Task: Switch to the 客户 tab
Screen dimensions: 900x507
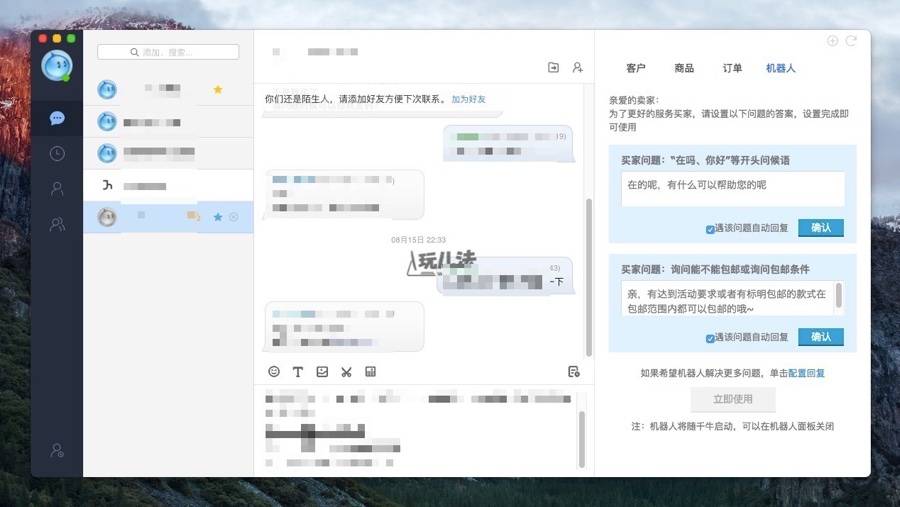Action: pos(635,68)
